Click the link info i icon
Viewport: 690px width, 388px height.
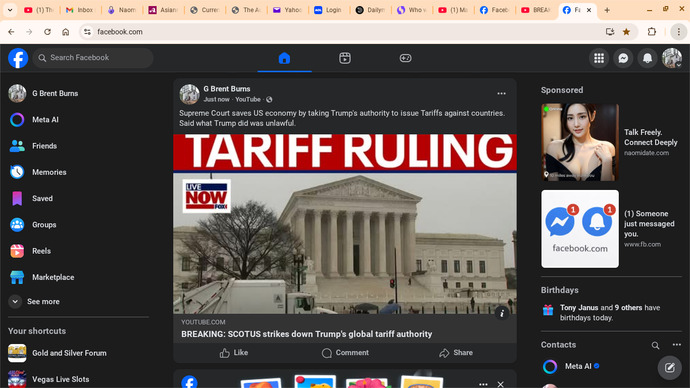pyautogui.click(x=502, y=313)
